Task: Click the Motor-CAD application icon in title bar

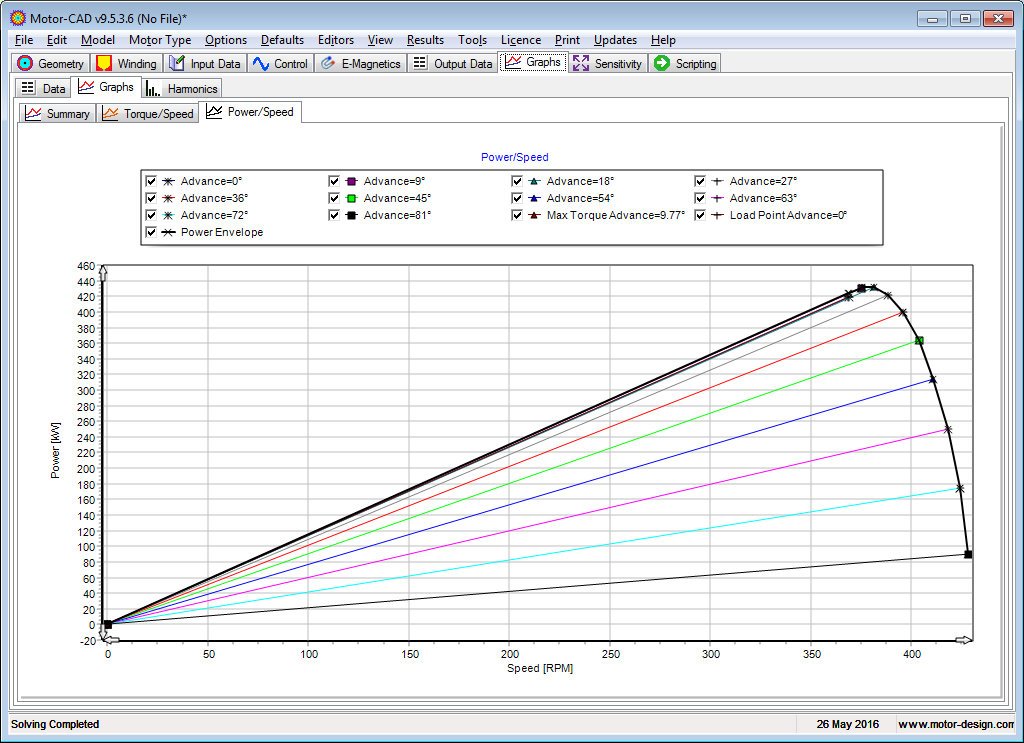Action: (18, 18)
